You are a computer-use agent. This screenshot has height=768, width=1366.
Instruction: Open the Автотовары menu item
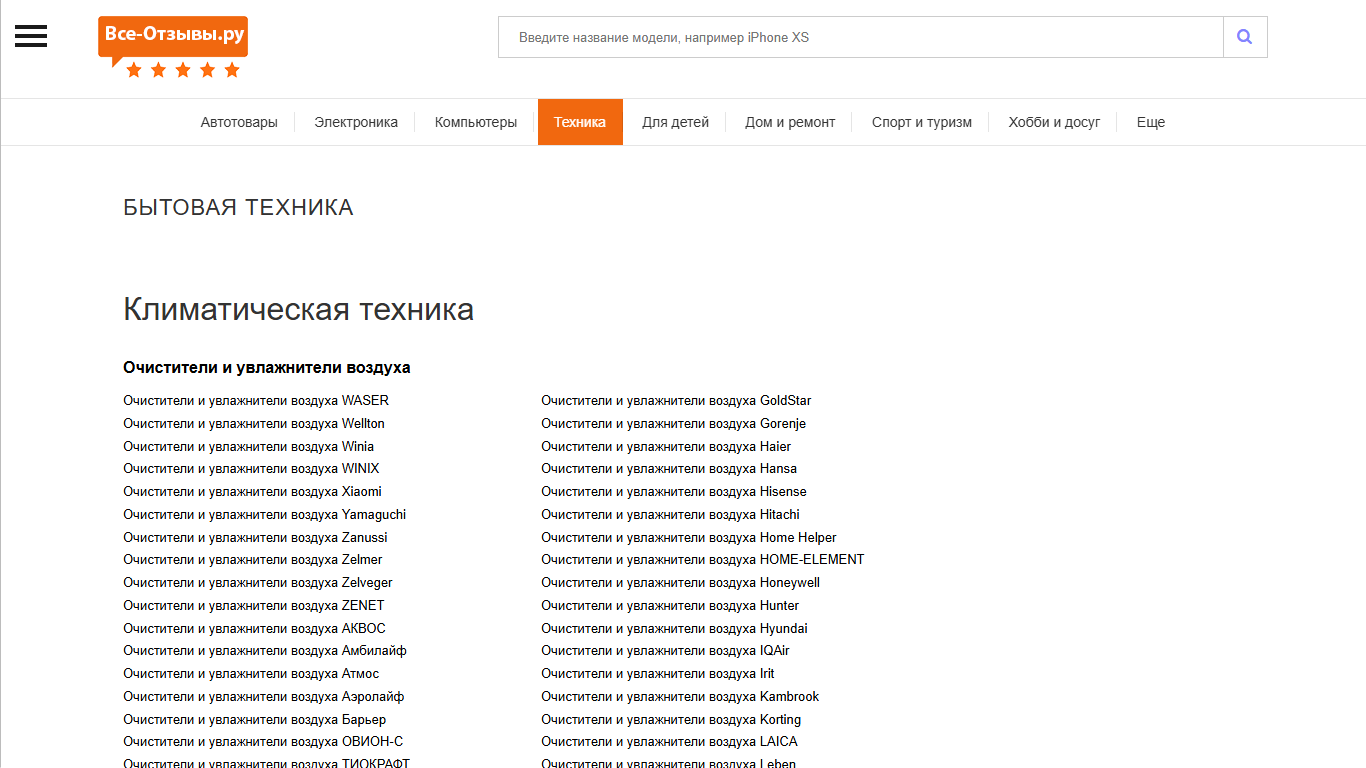[x=239, y=122]
